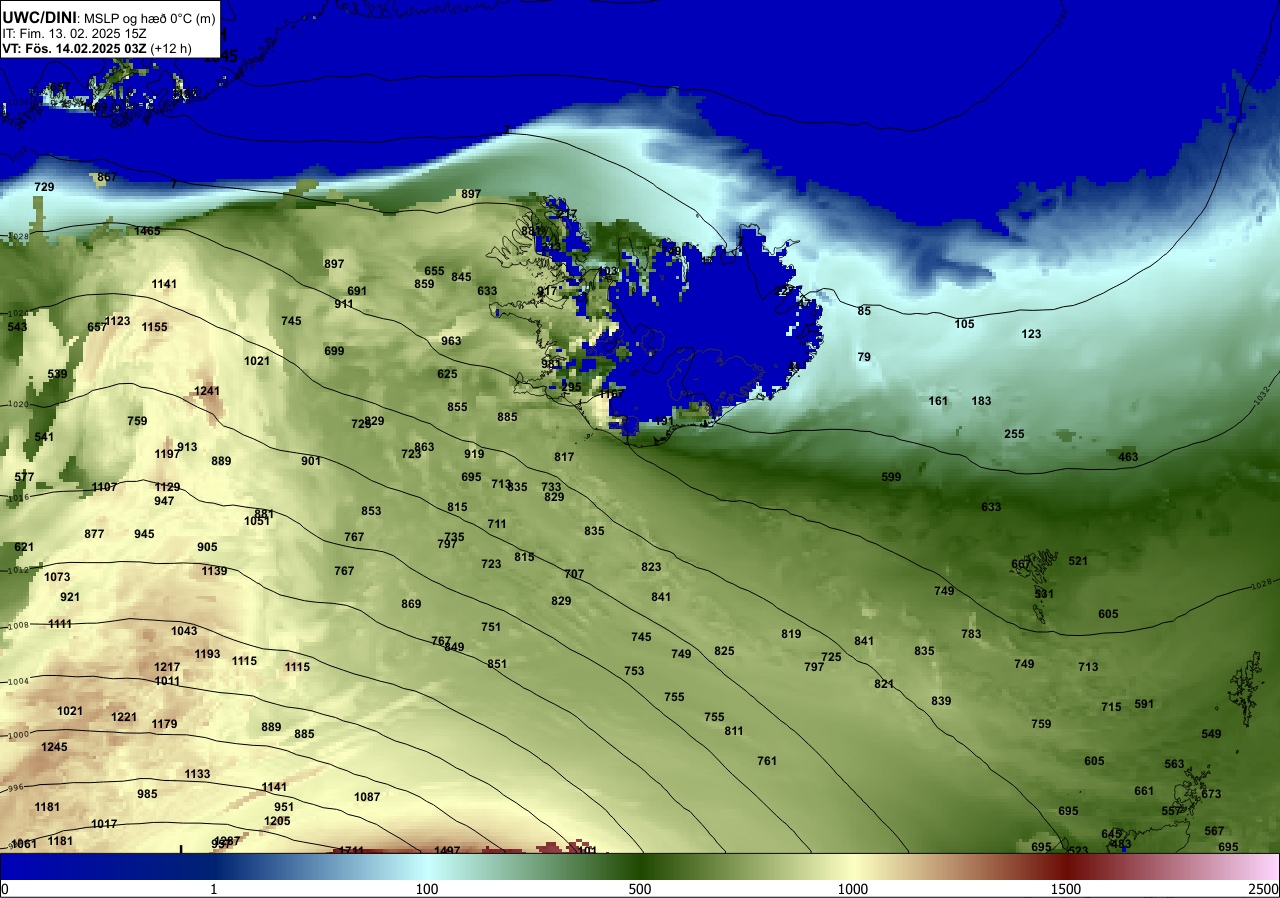Image resolution: width=1280 pixels, height=898 pixels.
Task: Click the value 105 on the map
Action: 964,324
